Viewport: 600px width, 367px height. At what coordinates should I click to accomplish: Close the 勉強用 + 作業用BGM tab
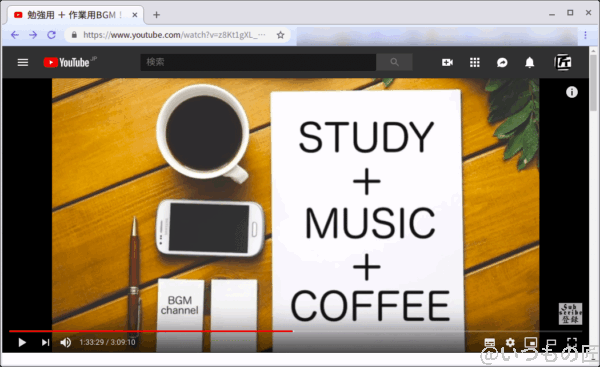(x=135, y=15)
